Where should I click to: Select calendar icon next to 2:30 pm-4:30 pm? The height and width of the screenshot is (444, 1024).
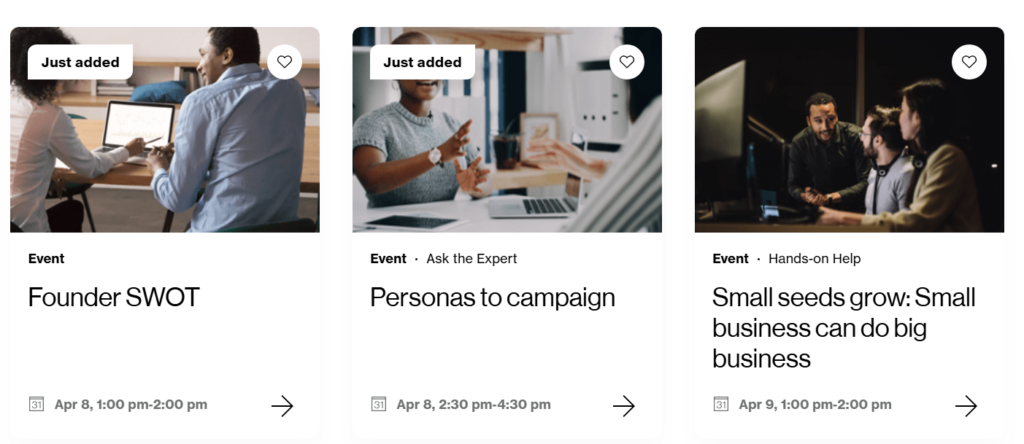tap(378, 404)
